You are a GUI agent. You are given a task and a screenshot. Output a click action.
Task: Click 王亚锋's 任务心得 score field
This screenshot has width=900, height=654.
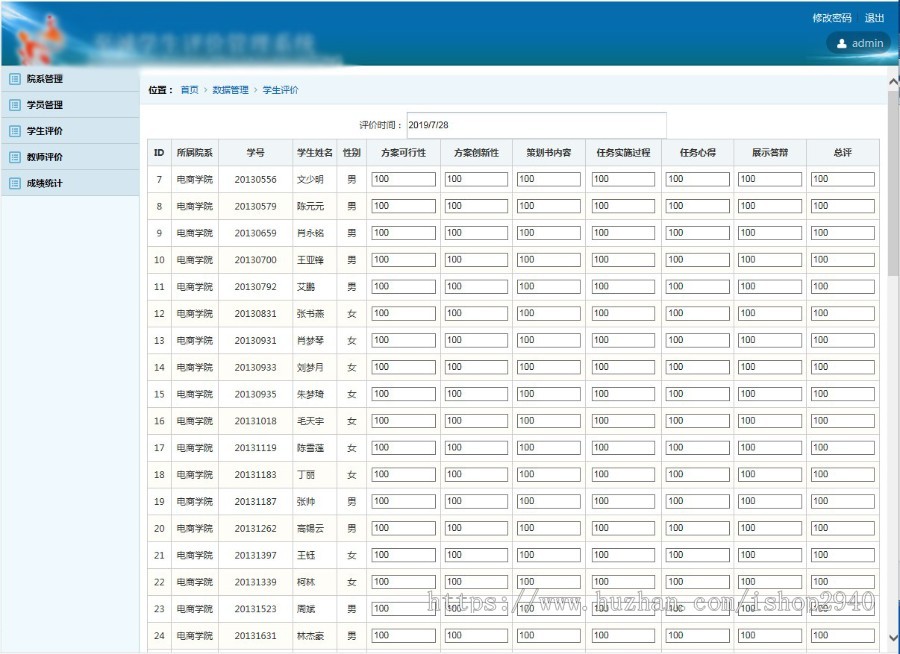click(x=698, y=259)
